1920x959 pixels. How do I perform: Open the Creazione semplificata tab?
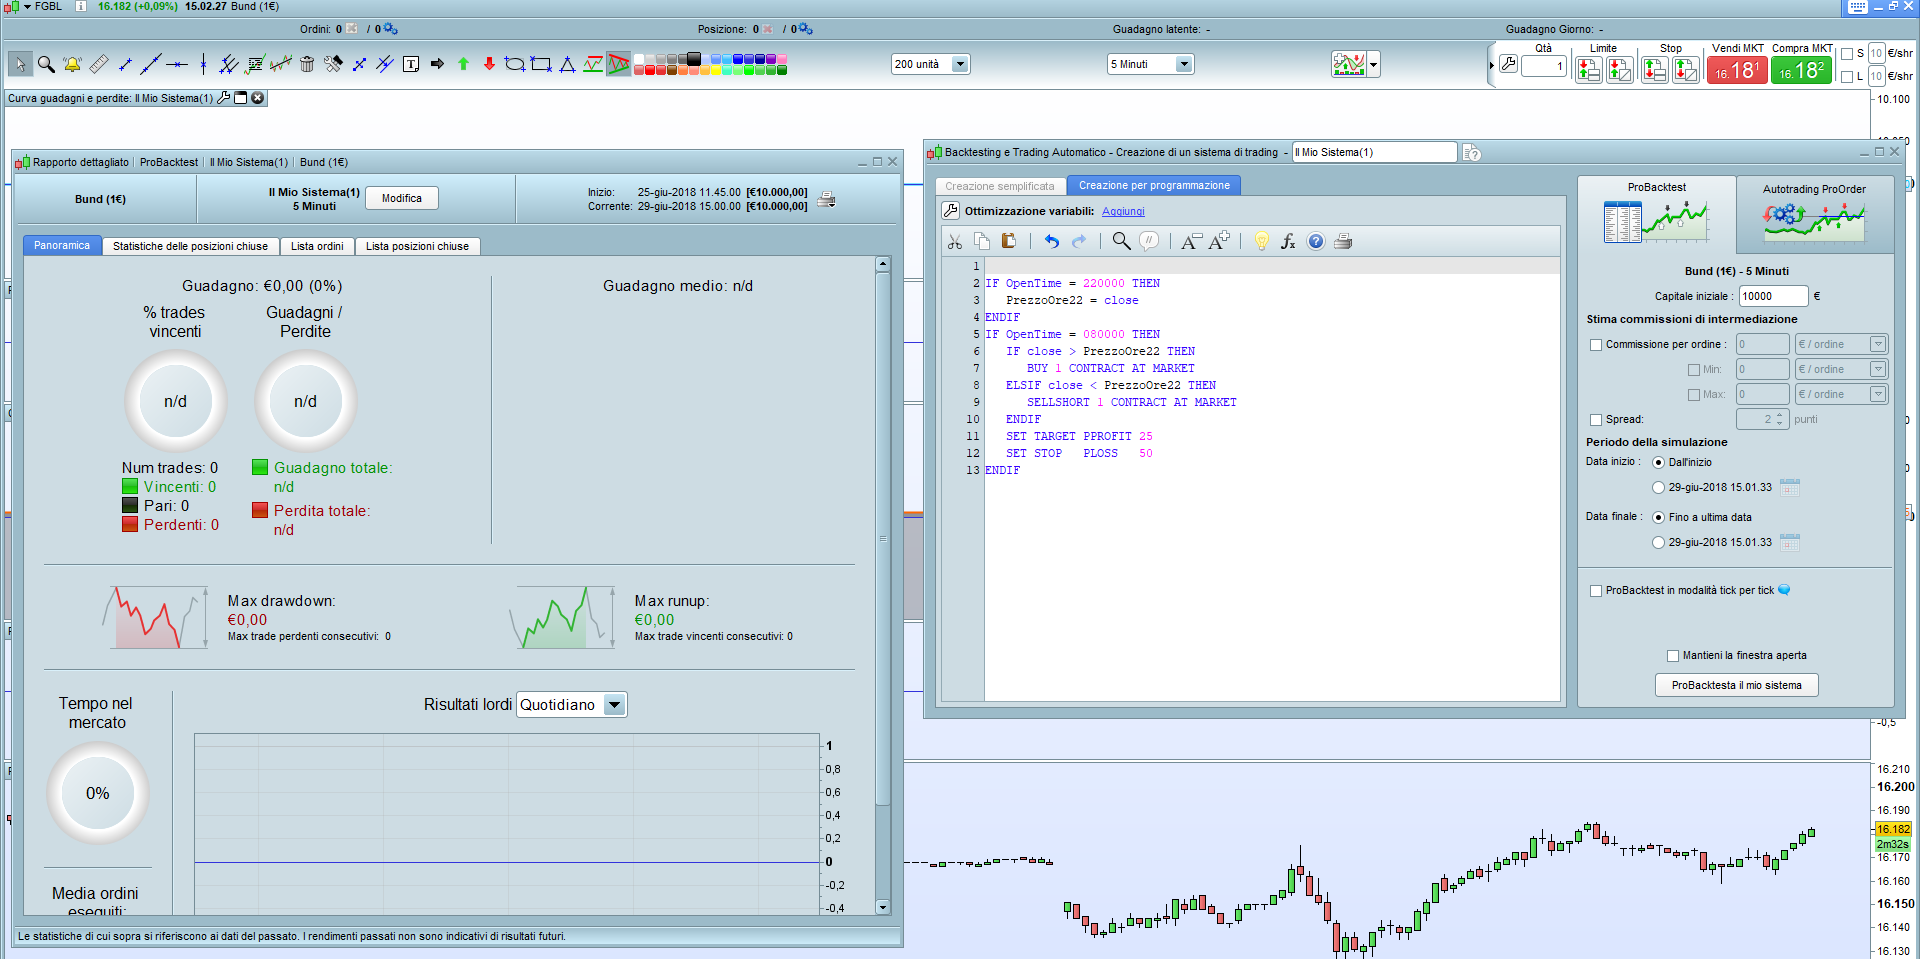pos(999,186)
